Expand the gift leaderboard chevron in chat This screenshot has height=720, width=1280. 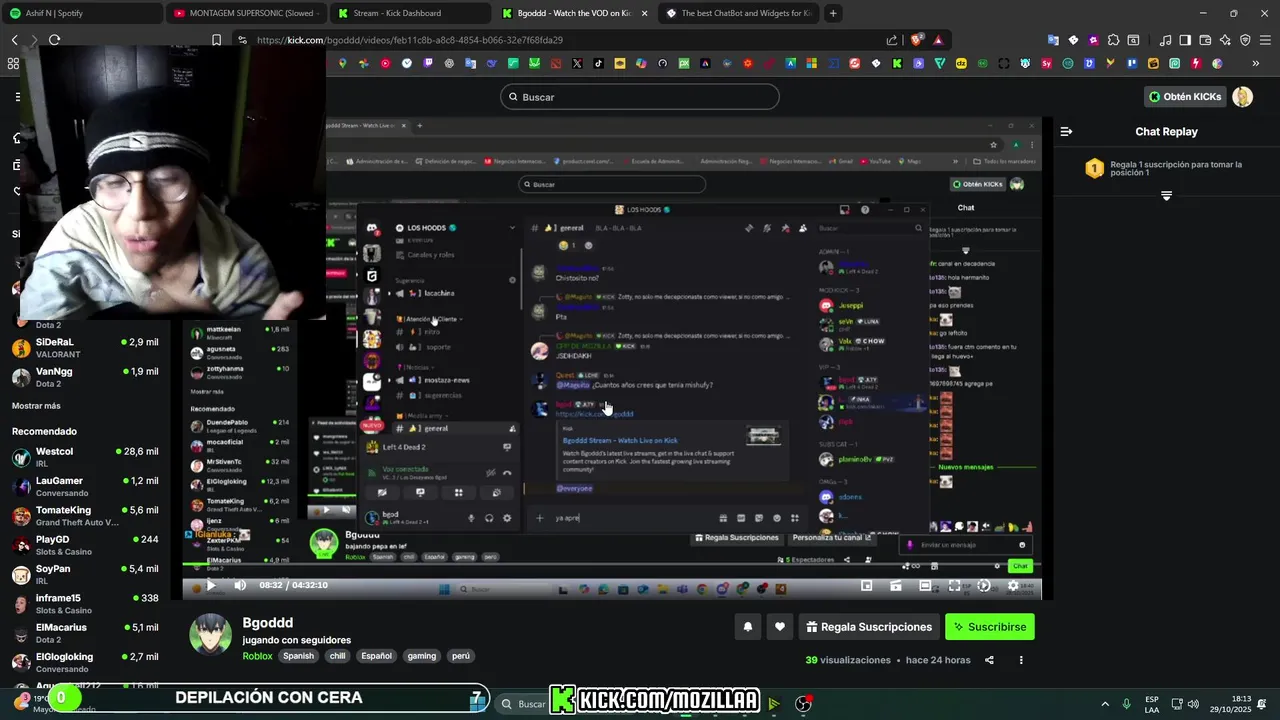[1166, 196]
